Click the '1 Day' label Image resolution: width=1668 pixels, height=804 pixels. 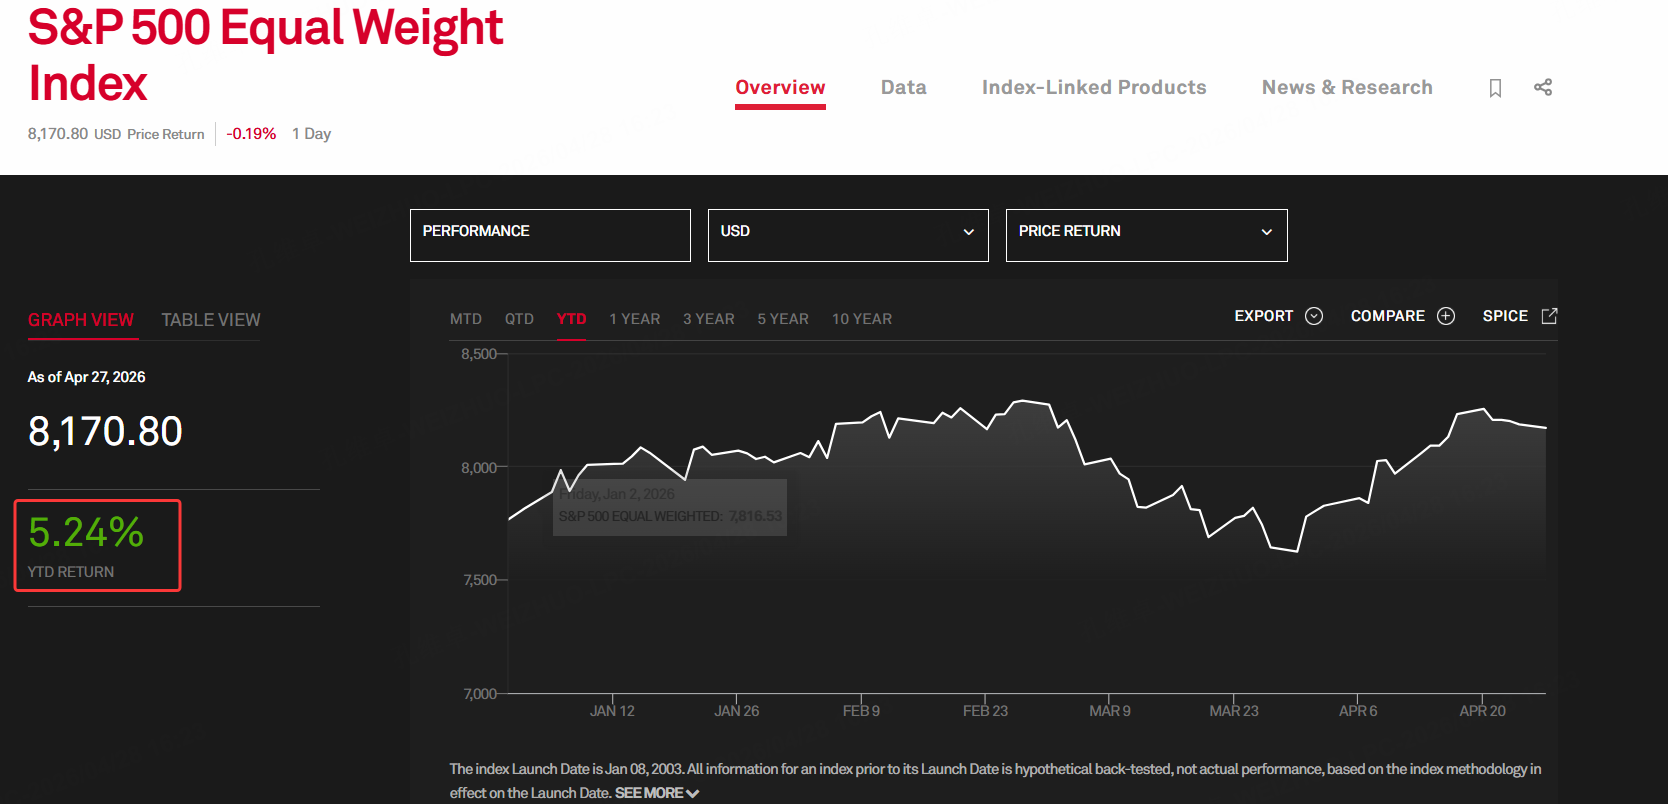tap(311, 134)
